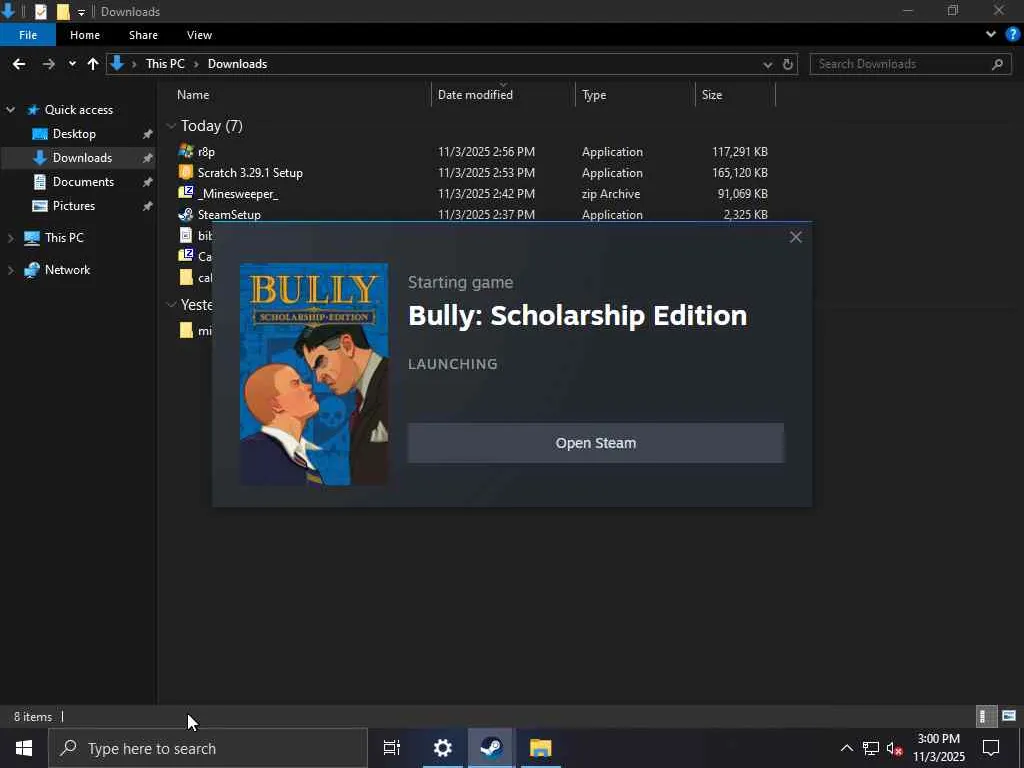The height and width of the screenshot is (768, 1024).
Task: Open Documents in the navigation pane
Action: click(83, 182)
